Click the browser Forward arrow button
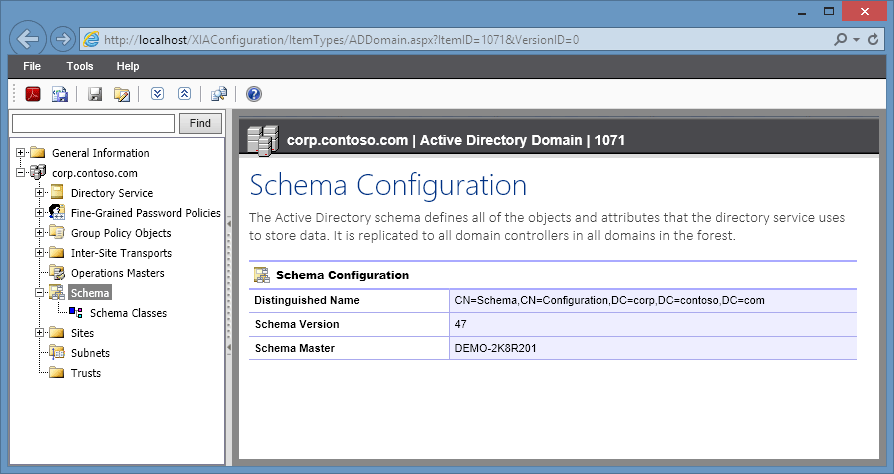 63,39
